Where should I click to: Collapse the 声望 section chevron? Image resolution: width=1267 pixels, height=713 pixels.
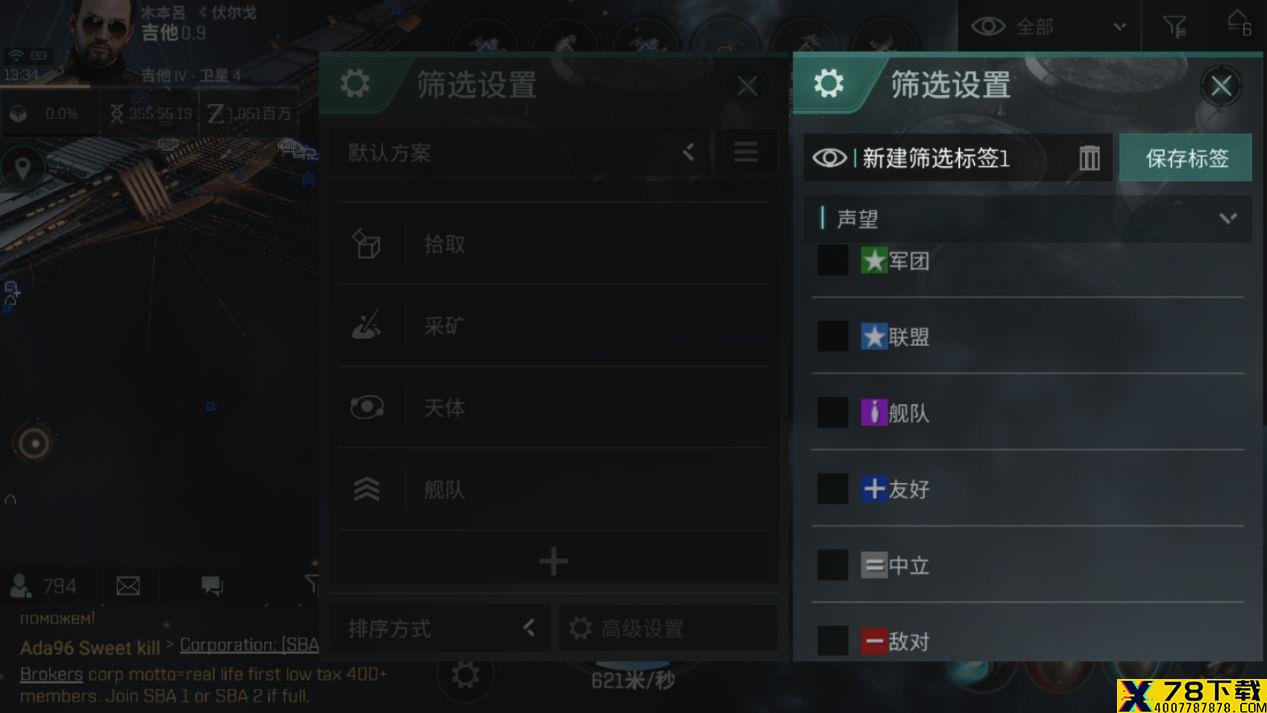1228,218
